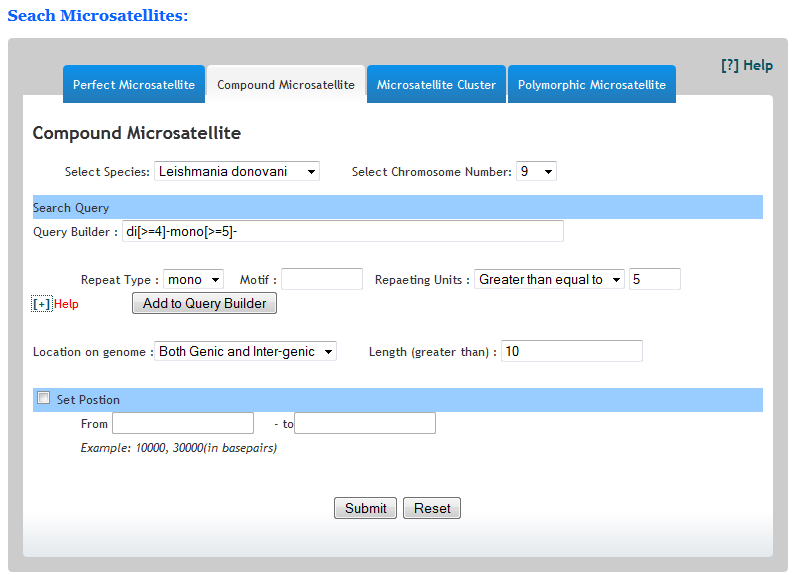Viewport: 796px width, 575px height.
Task: Switch to Compound Microsatellite tab
Action: pos(286,85)
